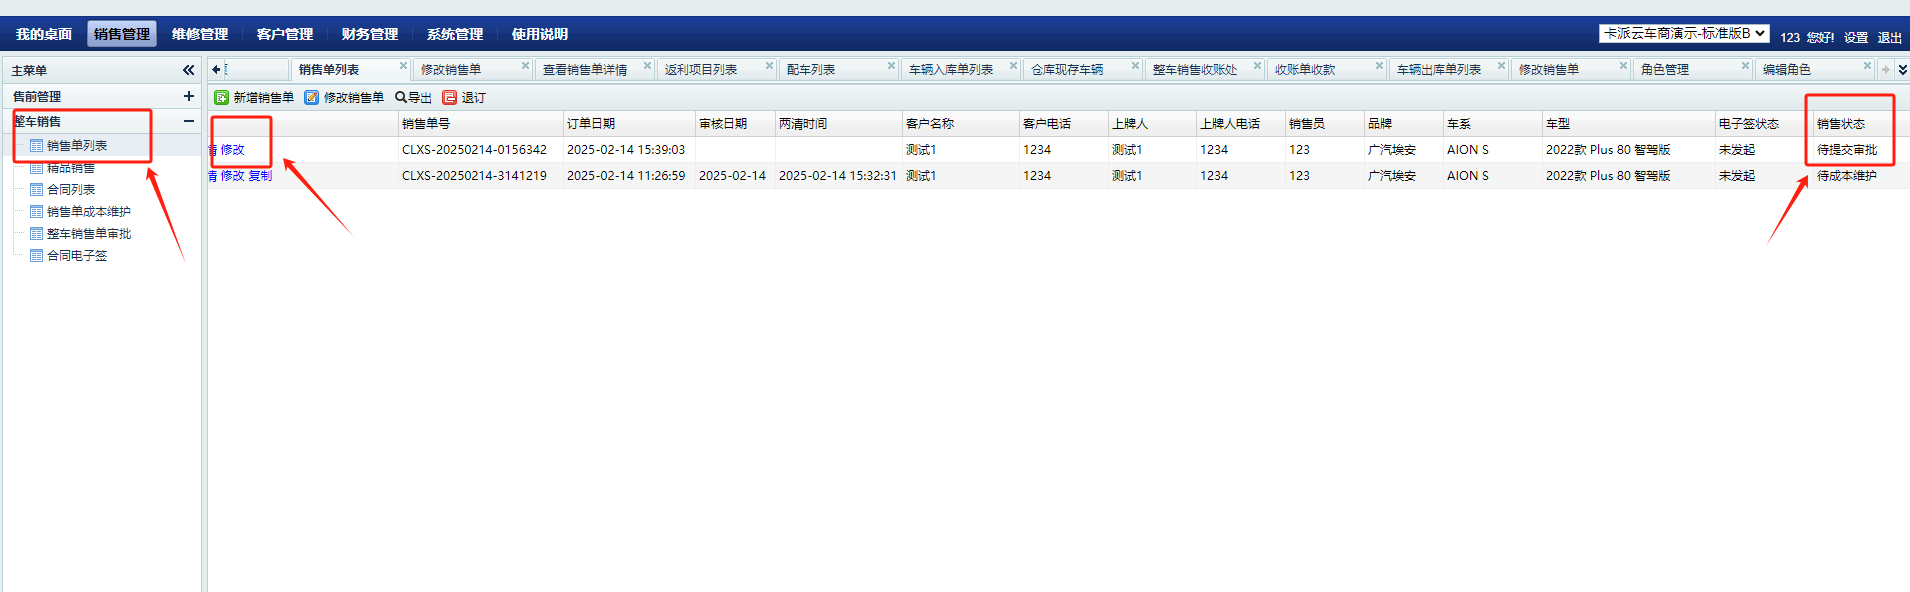Close the 角色管理 tab
Viewport: 1910px width, 592px height.
coord(1745,66)
